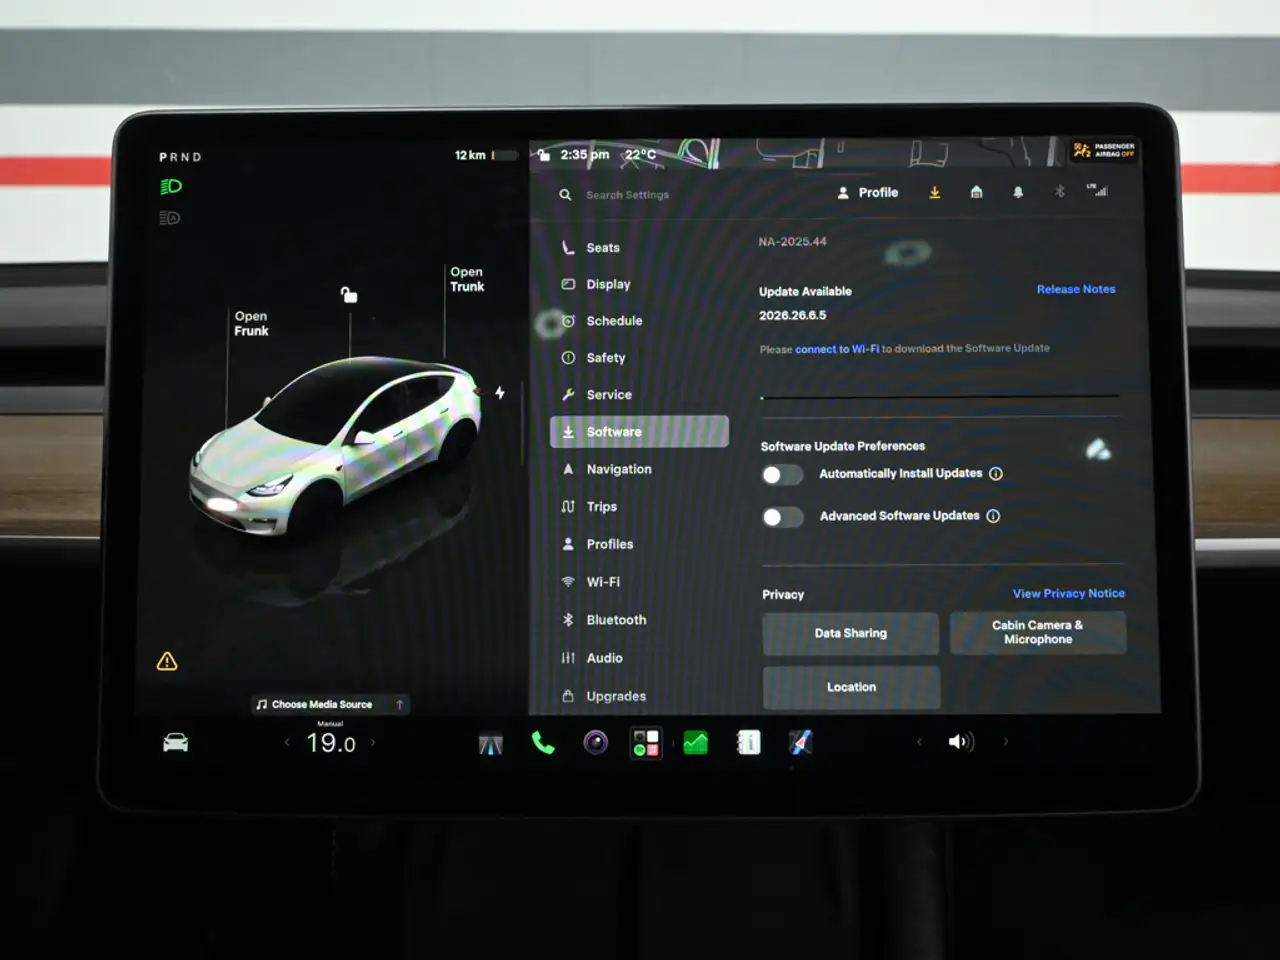Lower volume with left chevron
The width and height of the screenshot is (1280, 960).
coord(919,742)
